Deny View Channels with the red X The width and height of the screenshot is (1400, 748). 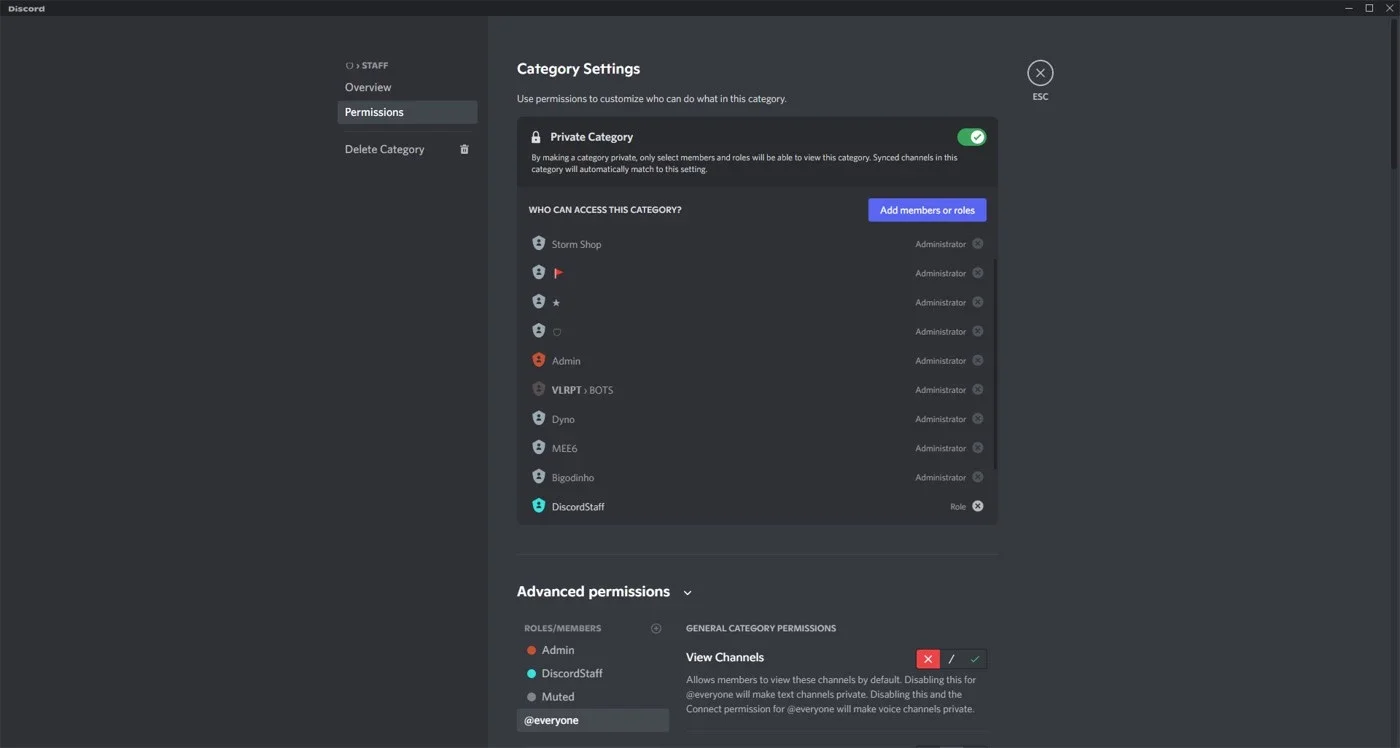click(x=928, y=659)
